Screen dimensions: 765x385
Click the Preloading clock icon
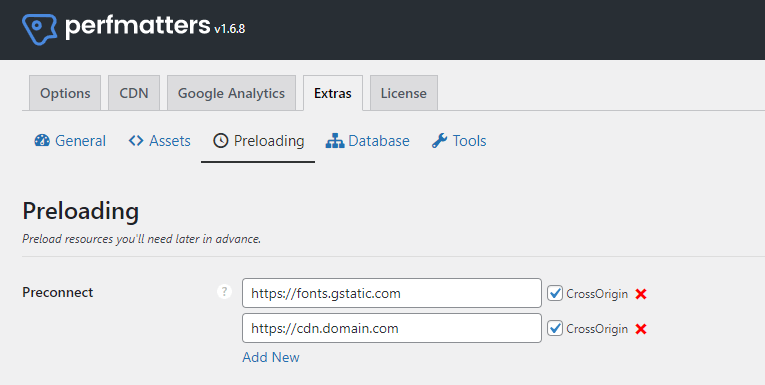pyautogui.click(x=221, y=141)
